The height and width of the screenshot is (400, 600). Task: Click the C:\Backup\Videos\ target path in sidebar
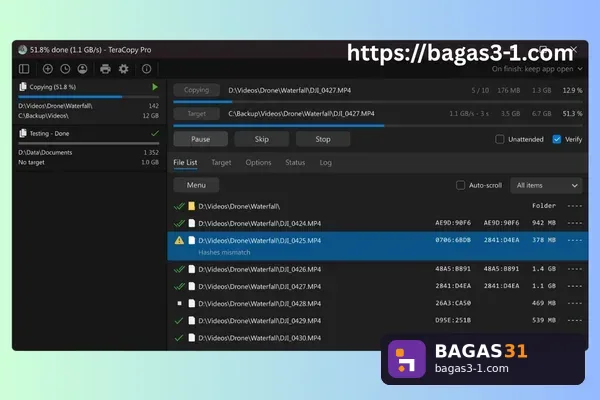[43, 116]
